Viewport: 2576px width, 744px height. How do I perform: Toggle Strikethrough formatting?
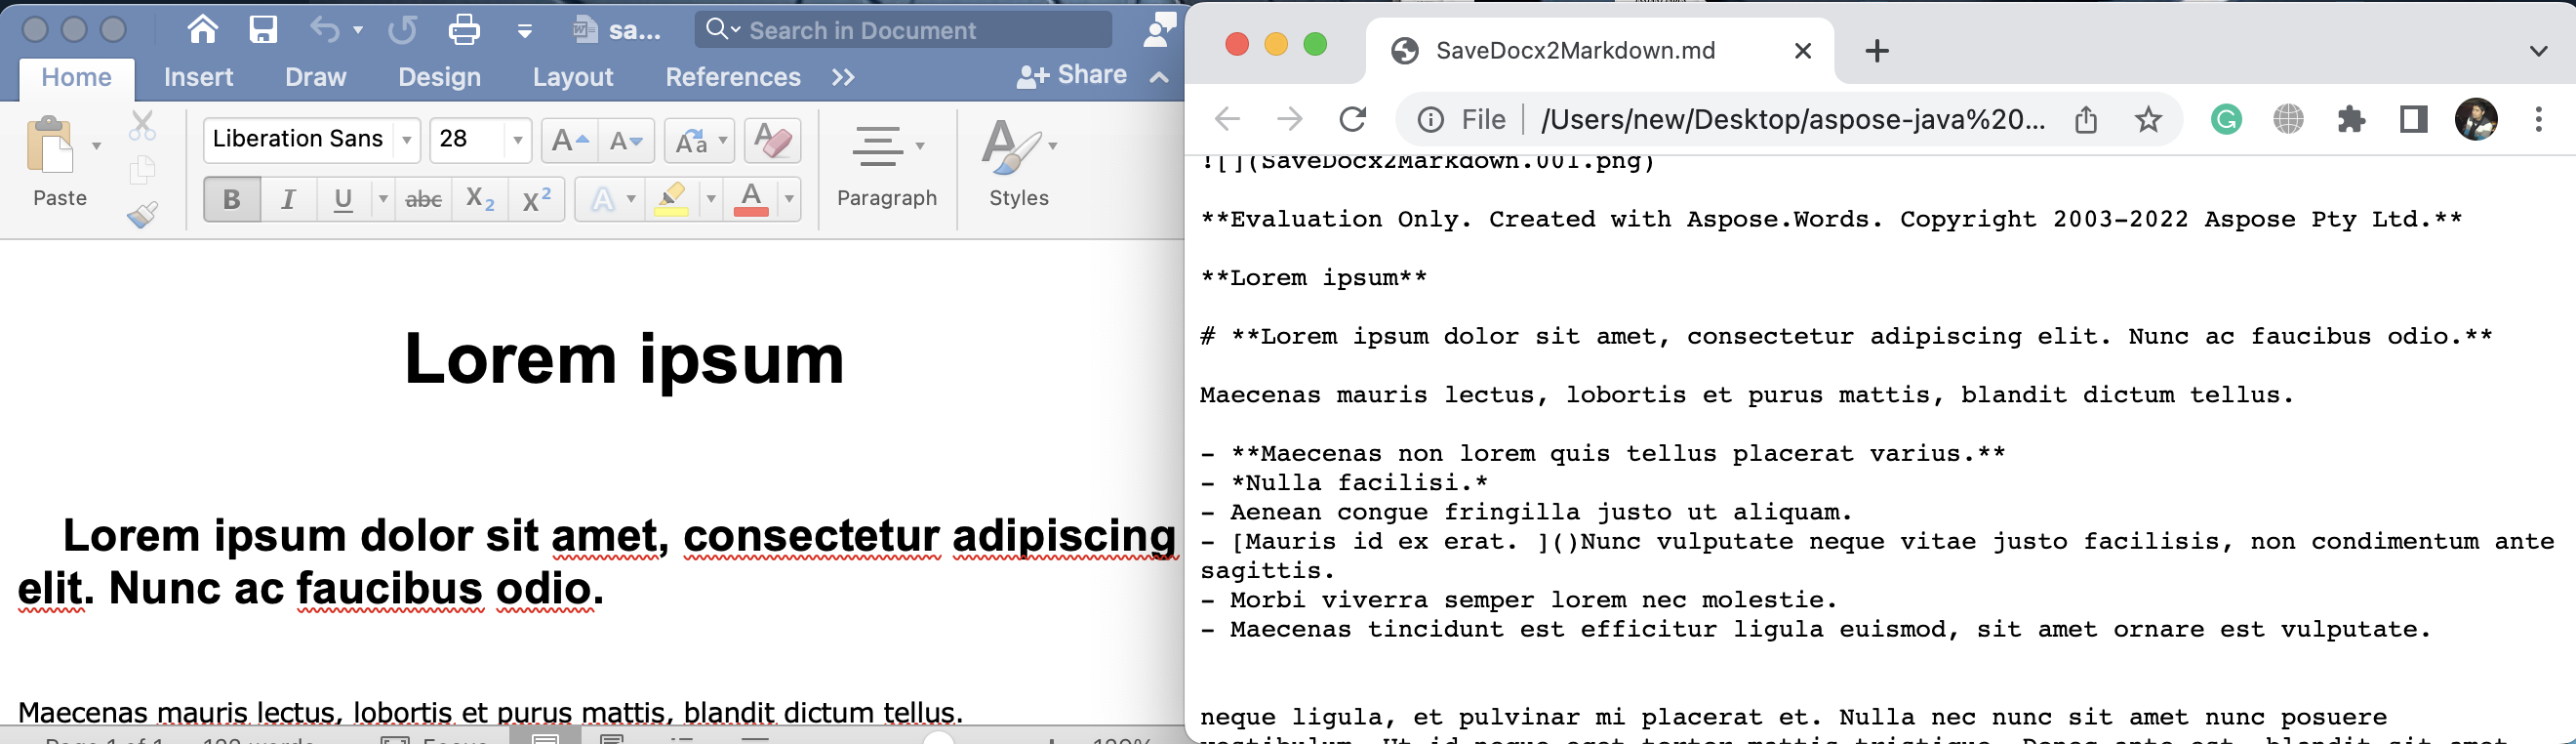coord(423,200)
